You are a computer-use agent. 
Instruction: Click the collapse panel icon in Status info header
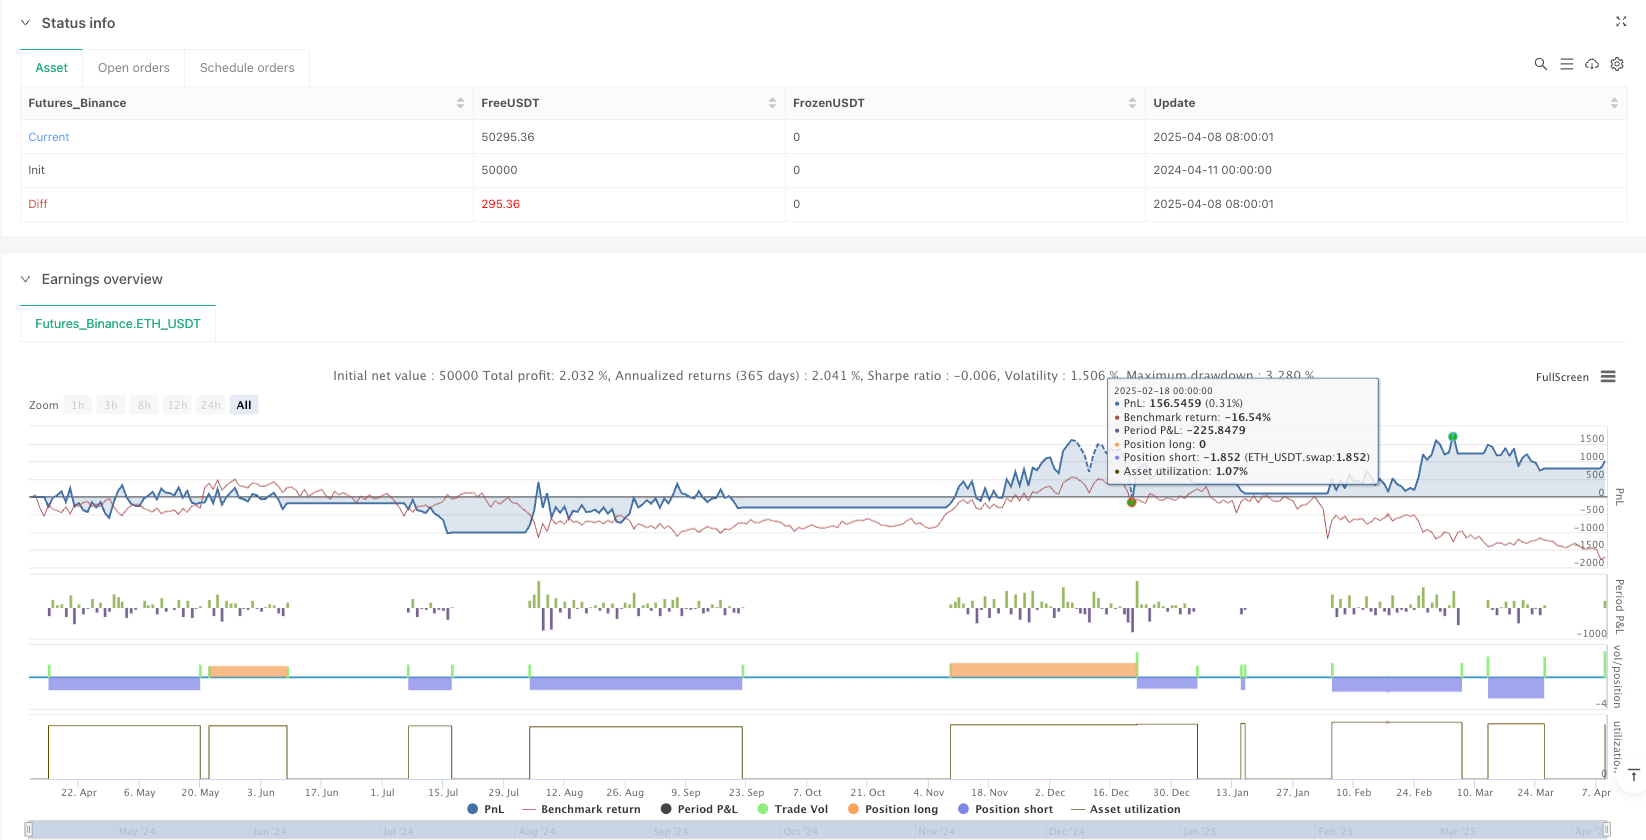tap(1621, 22)
